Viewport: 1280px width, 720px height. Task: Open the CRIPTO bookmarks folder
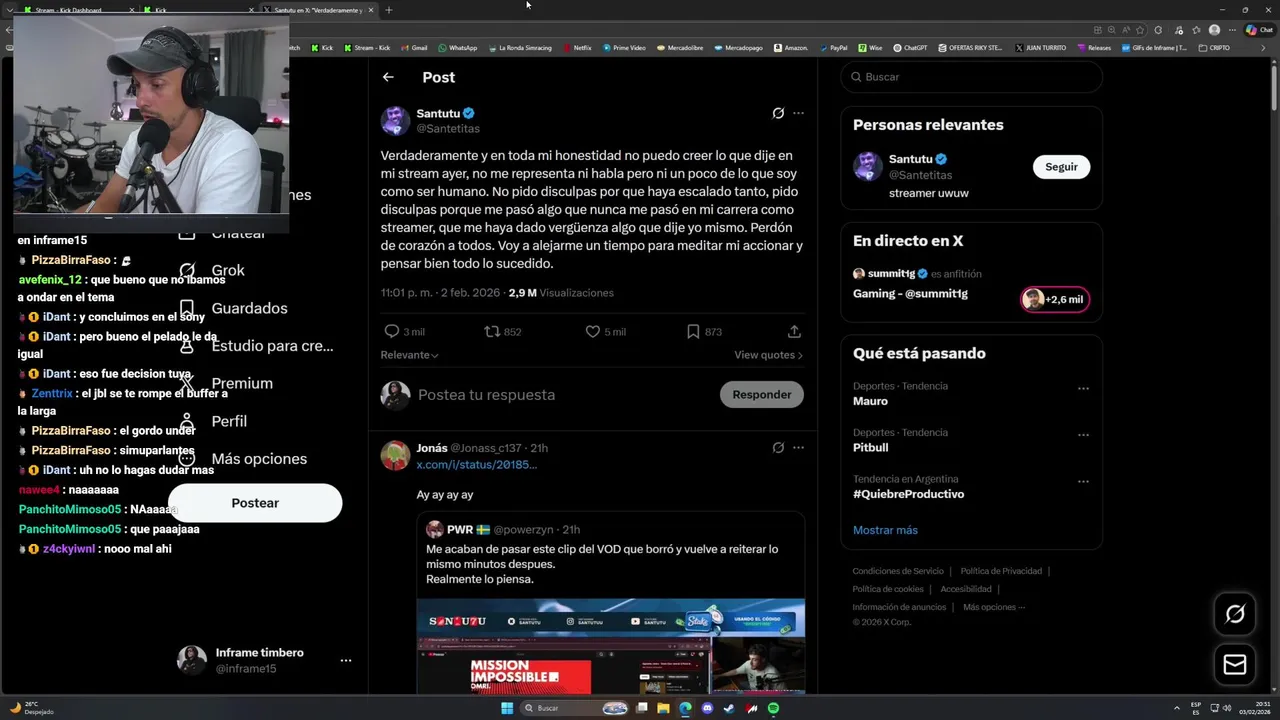(x=1215, y=48)
